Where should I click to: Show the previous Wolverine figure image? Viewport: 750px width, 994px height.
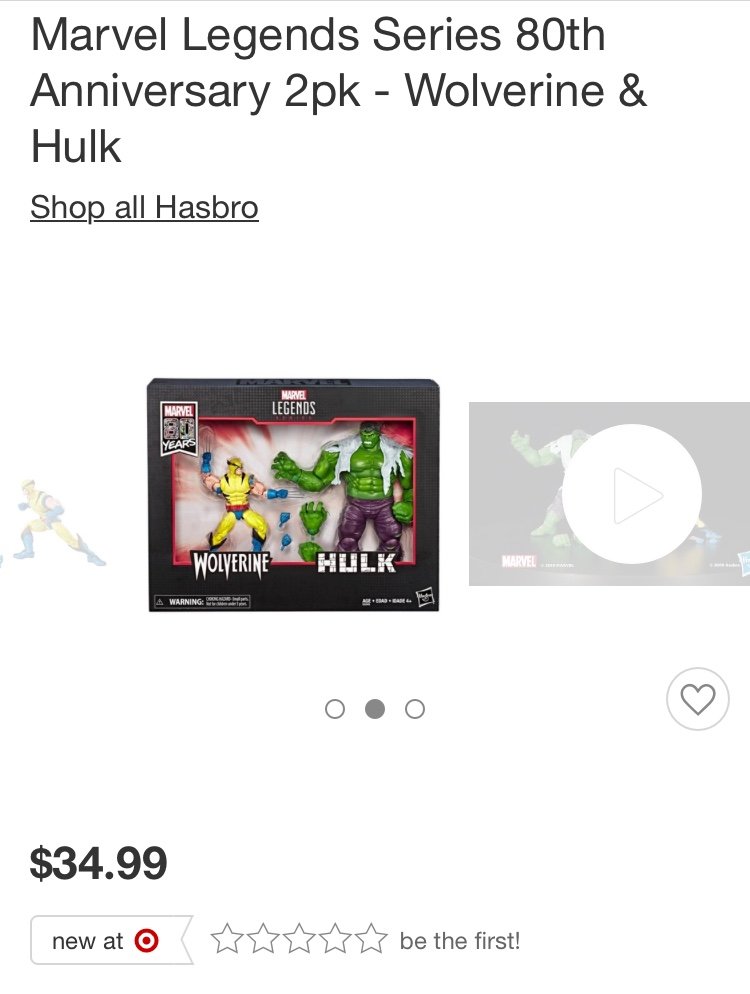point(53,521)
